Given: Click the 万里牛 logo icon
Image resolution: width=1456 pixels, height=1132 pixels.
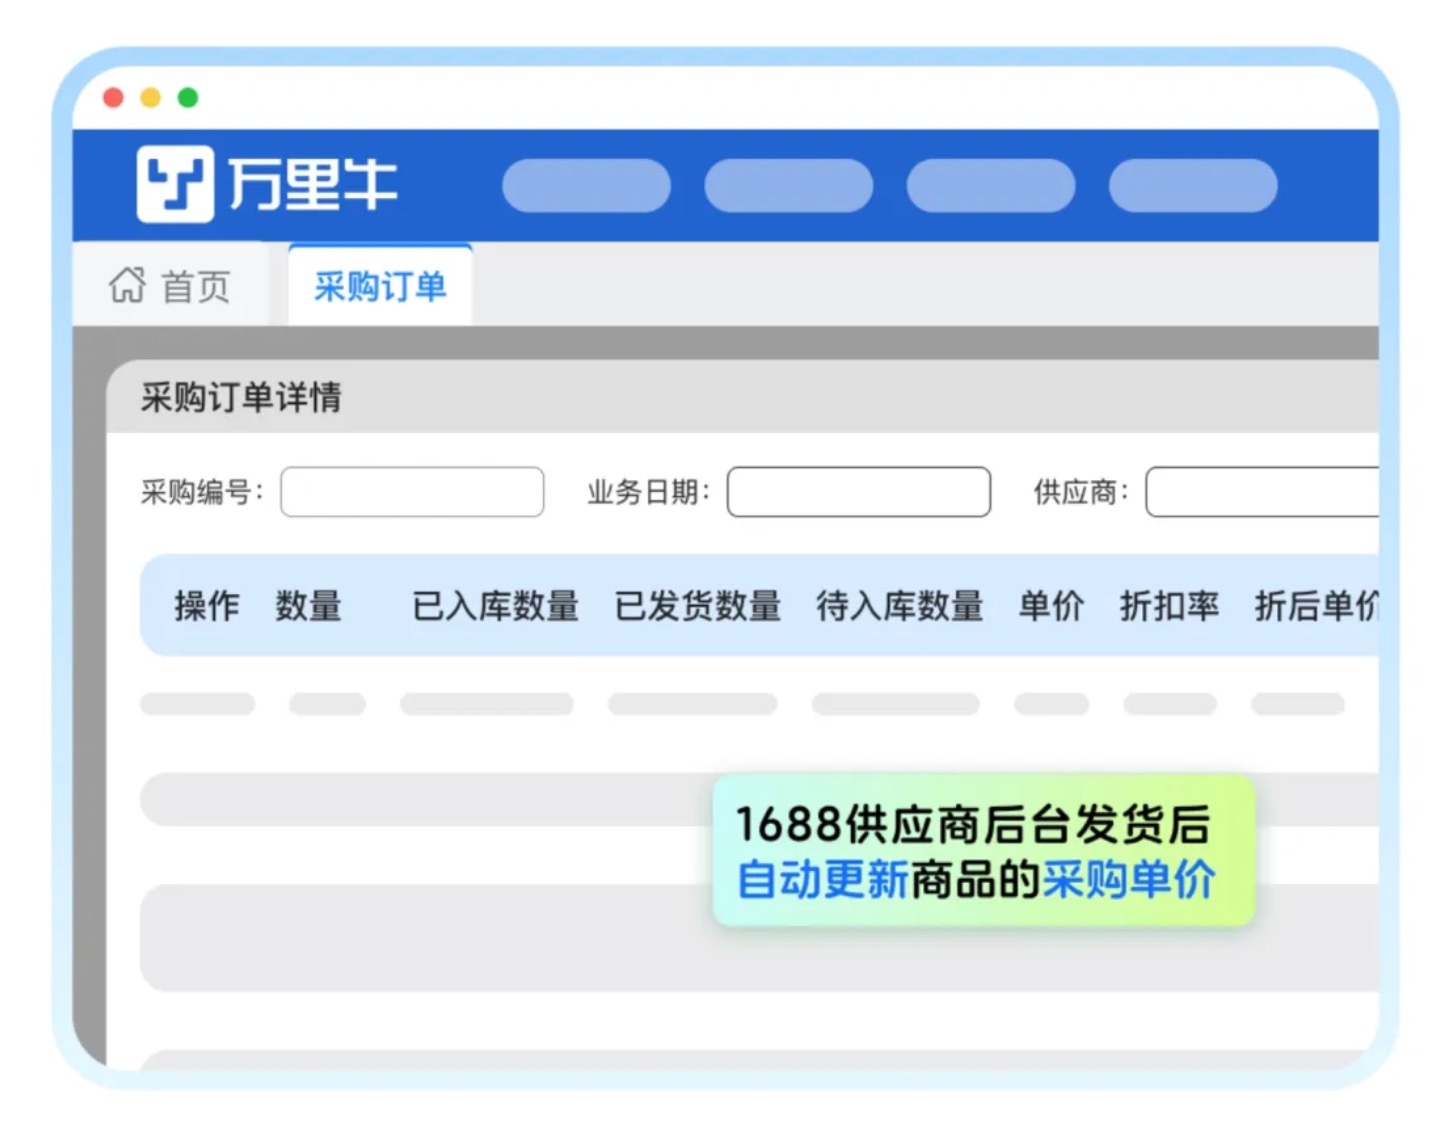Looking at the screenshot, I should click(175, 184).
